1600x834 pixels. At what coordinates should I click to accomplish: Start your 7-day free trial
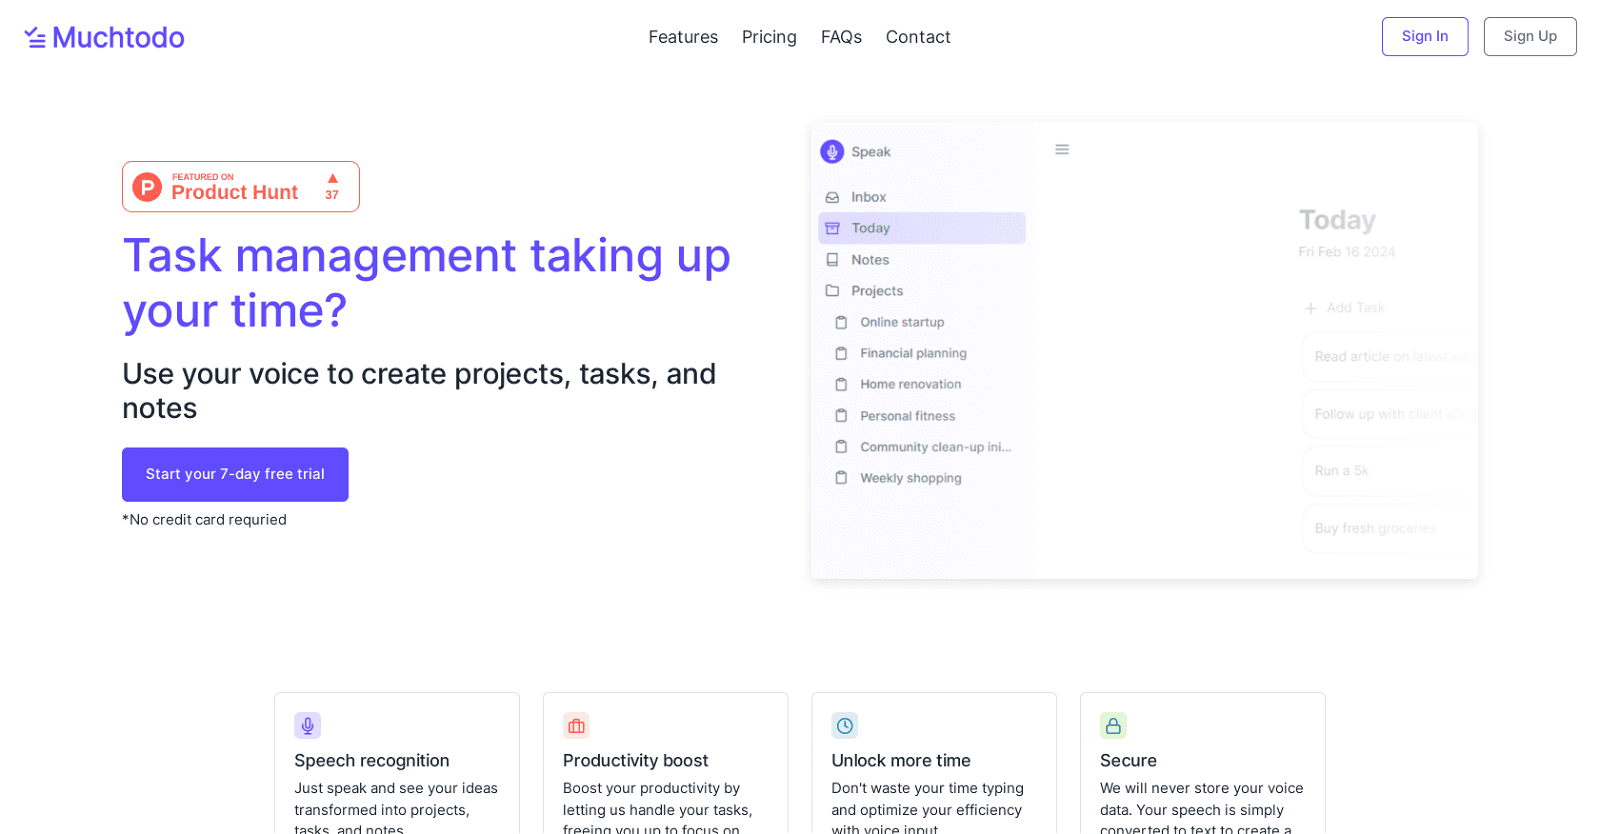click(235, 474)
